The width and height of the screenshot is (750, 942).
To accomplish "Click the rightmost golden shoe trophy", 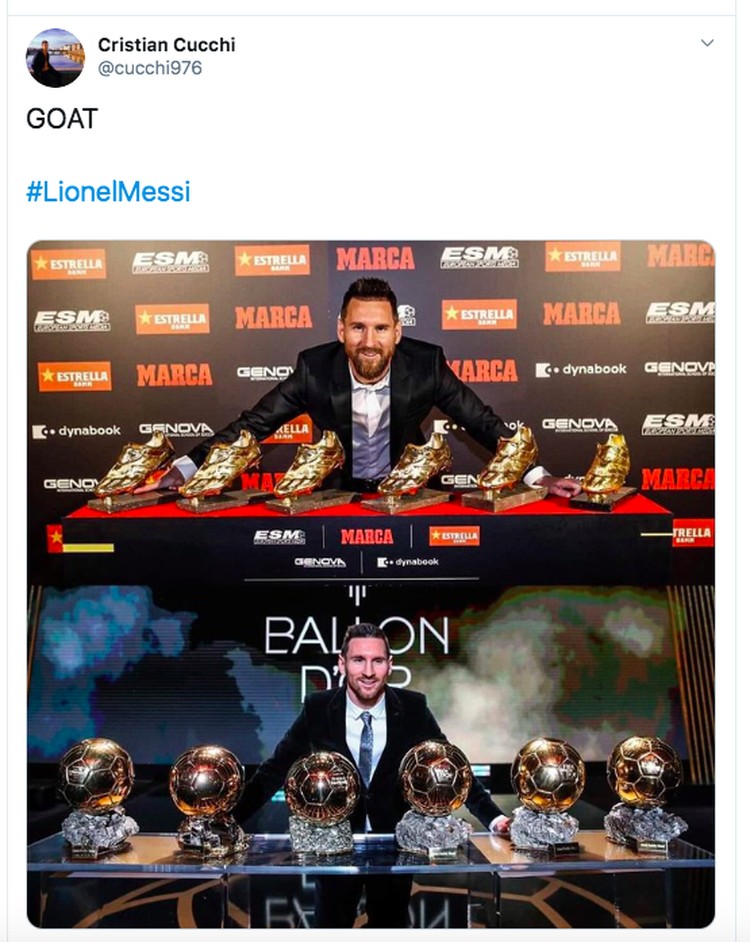I will [604, 472].
